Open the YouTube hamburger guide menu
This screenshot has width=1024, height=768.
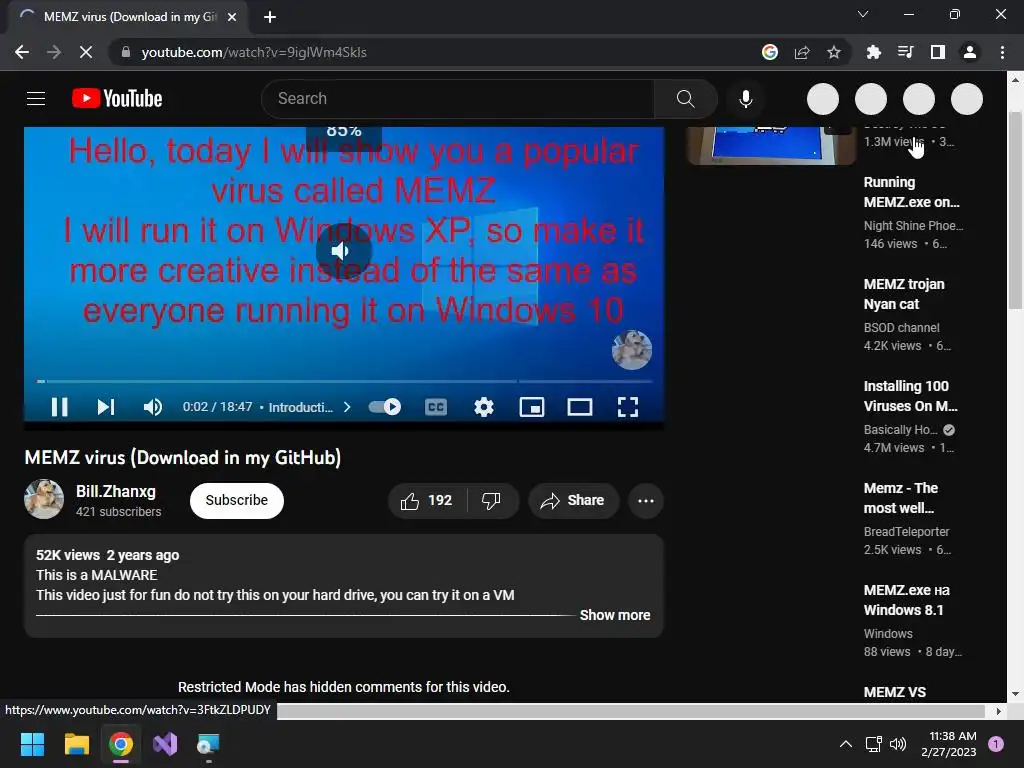[36, 99]
